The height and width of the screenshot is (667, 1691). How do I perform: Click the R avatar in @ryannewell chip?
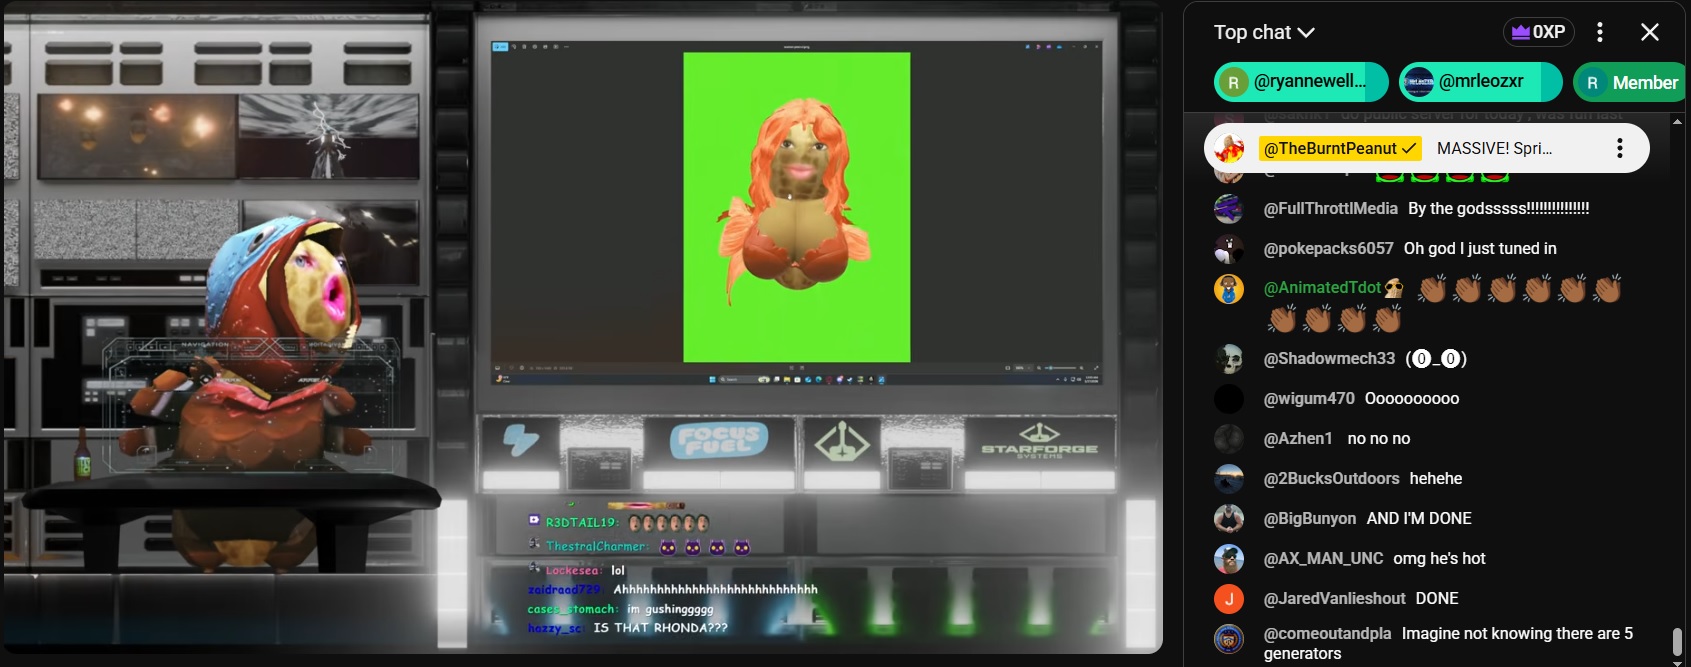[1233, 83]
